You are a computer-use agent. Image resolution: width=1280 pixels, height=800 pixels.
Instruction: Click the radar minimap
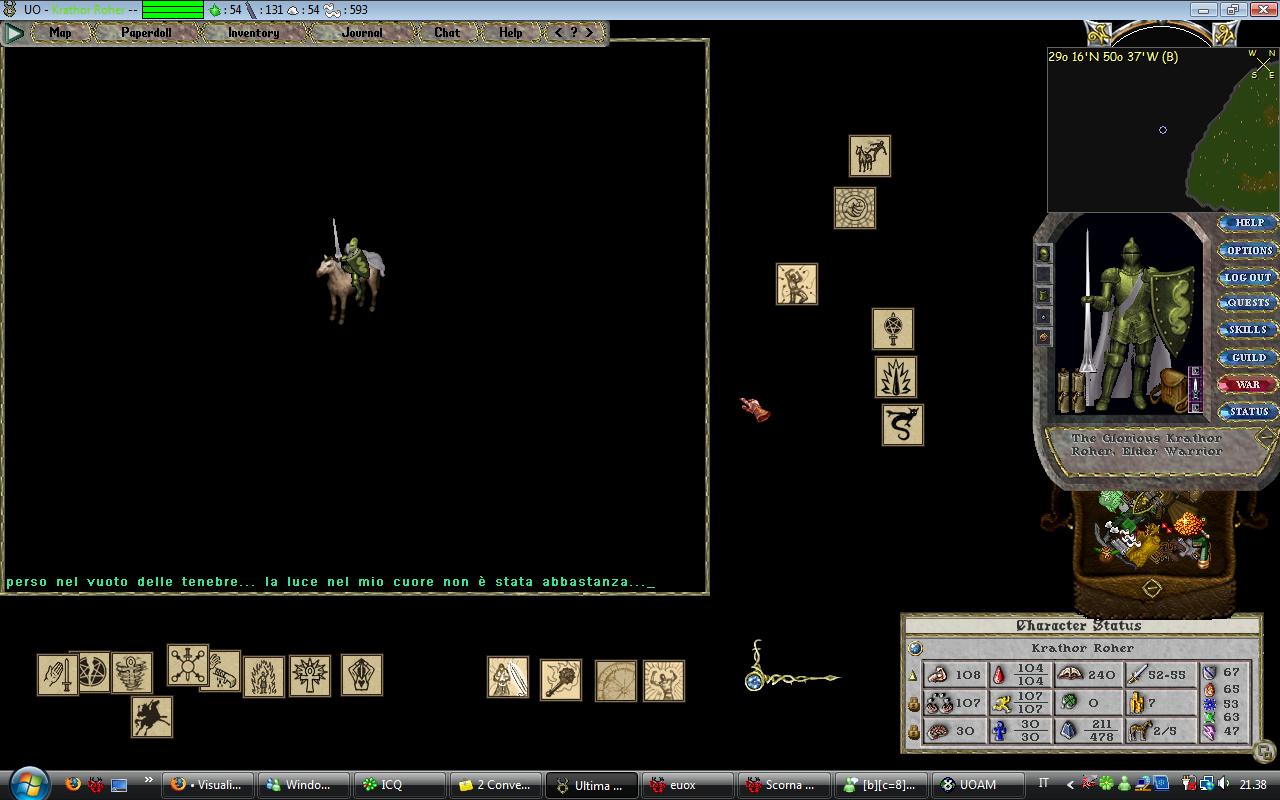pos(1162,129)
